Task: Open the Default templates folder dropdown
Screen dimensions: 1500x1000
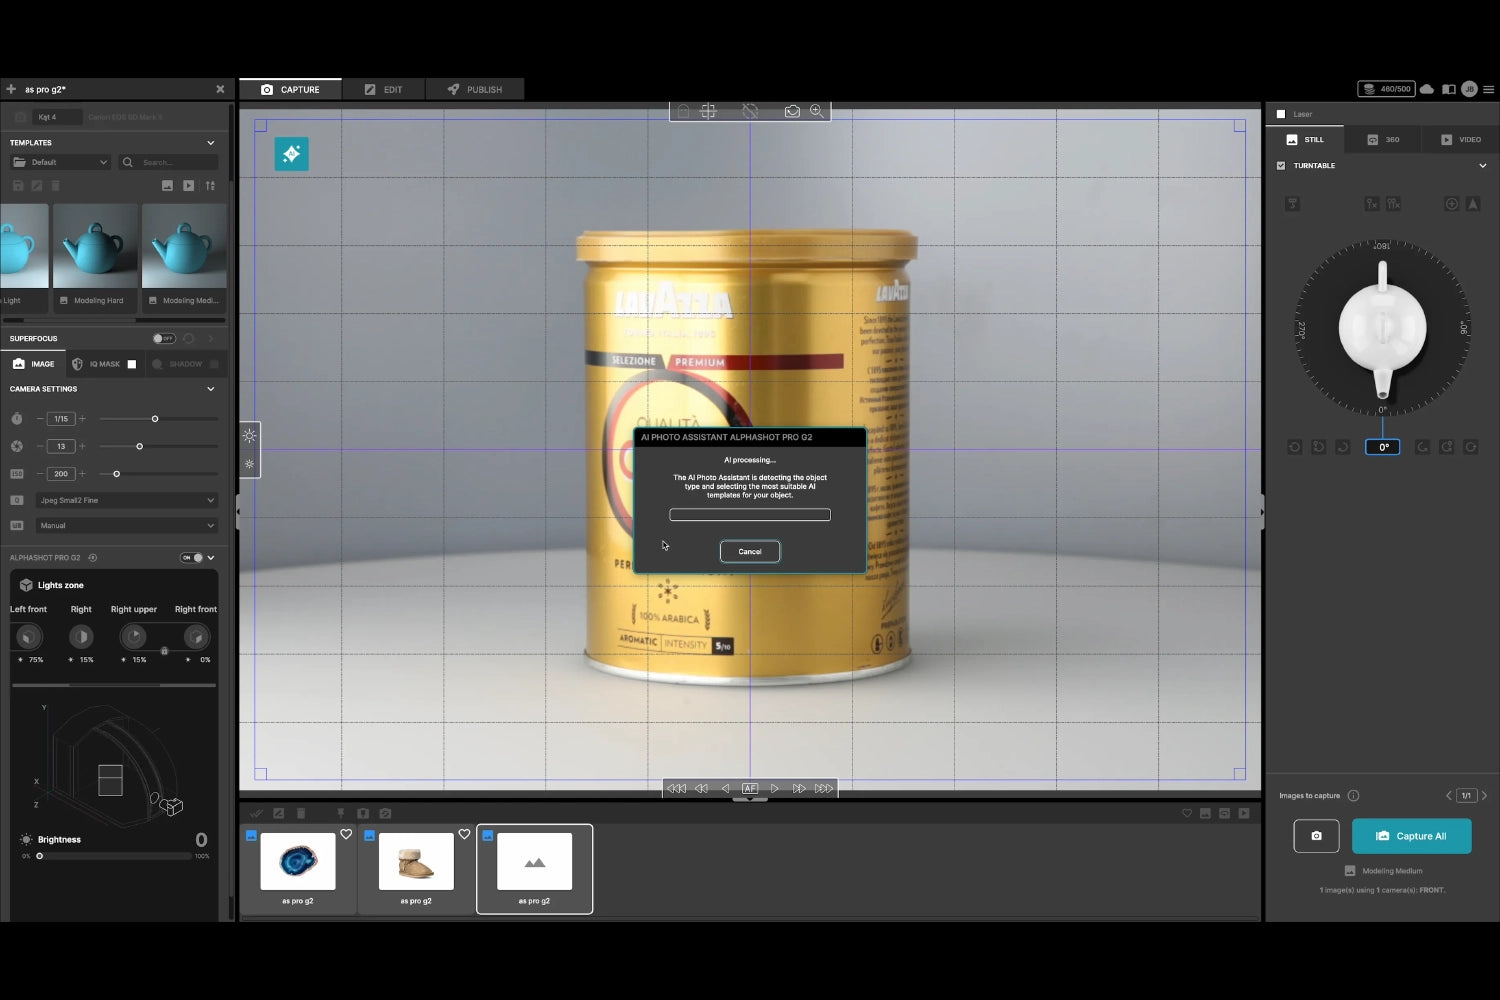Action: pos(60,162)
